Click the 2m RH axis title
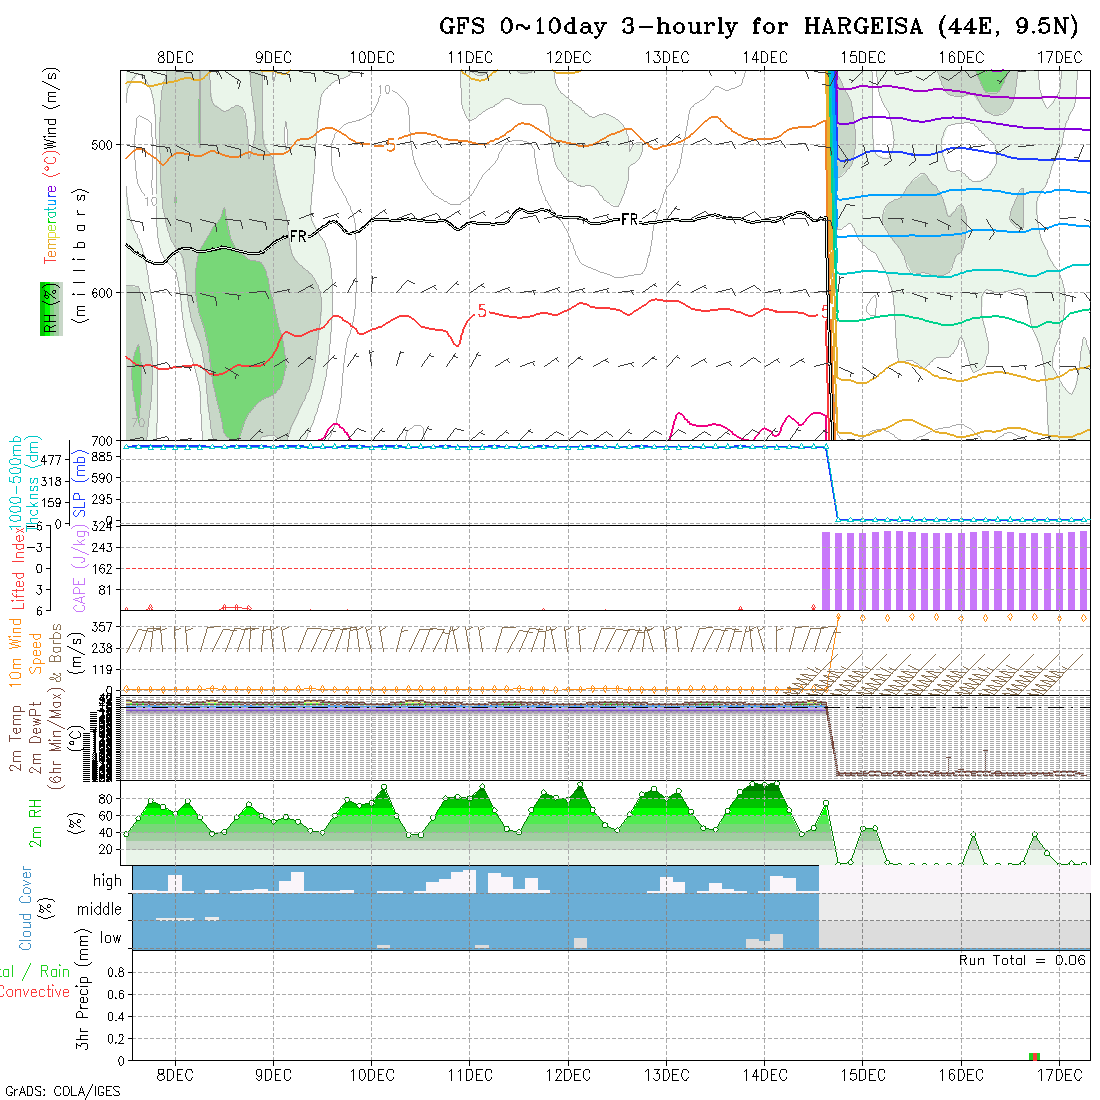1100x1100 pixels. click(x=35, y=822)
